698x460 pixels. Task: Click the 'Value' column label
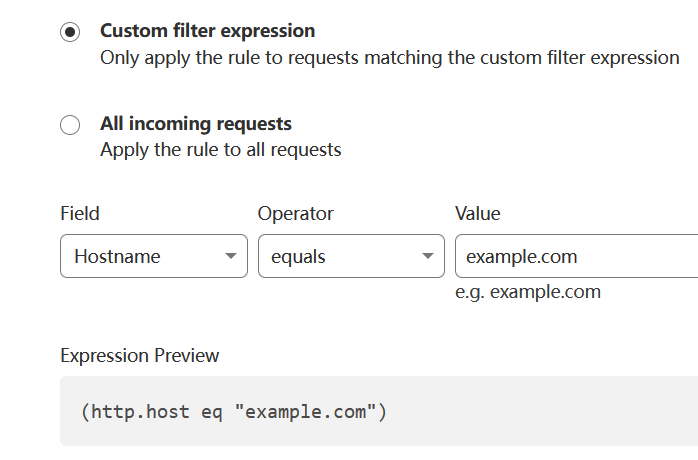[x=478, y=213]
